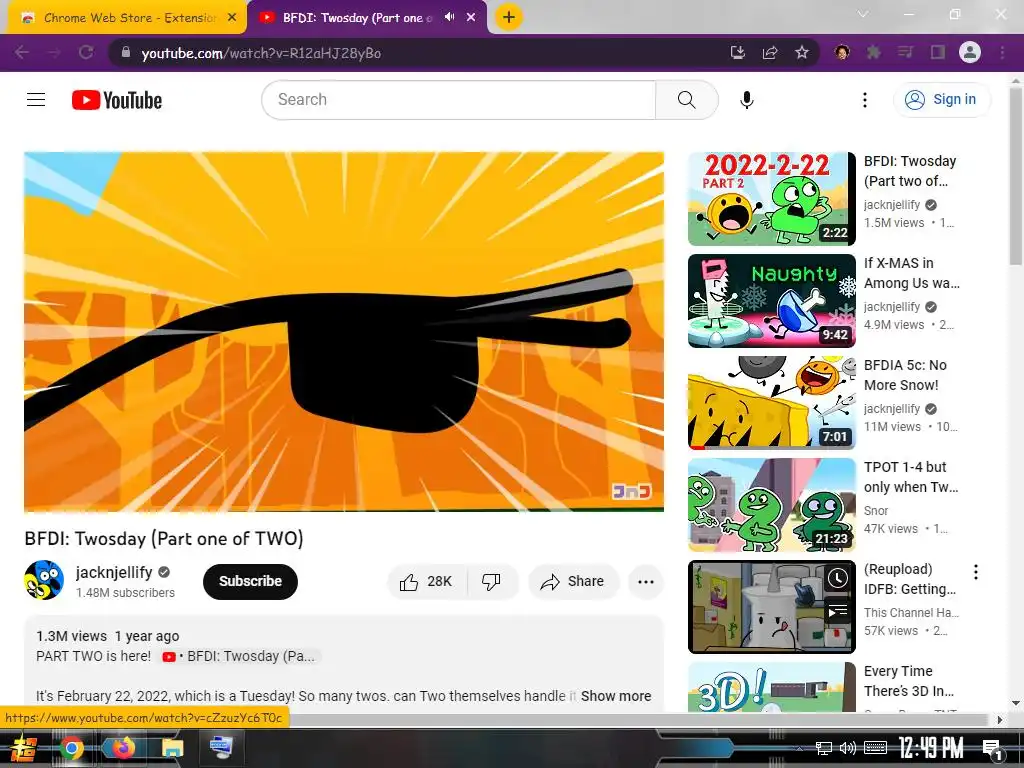This screenshot has width=1024, height=768.
Task: Open Twosday Part two thumbnail
Action: 772,199
